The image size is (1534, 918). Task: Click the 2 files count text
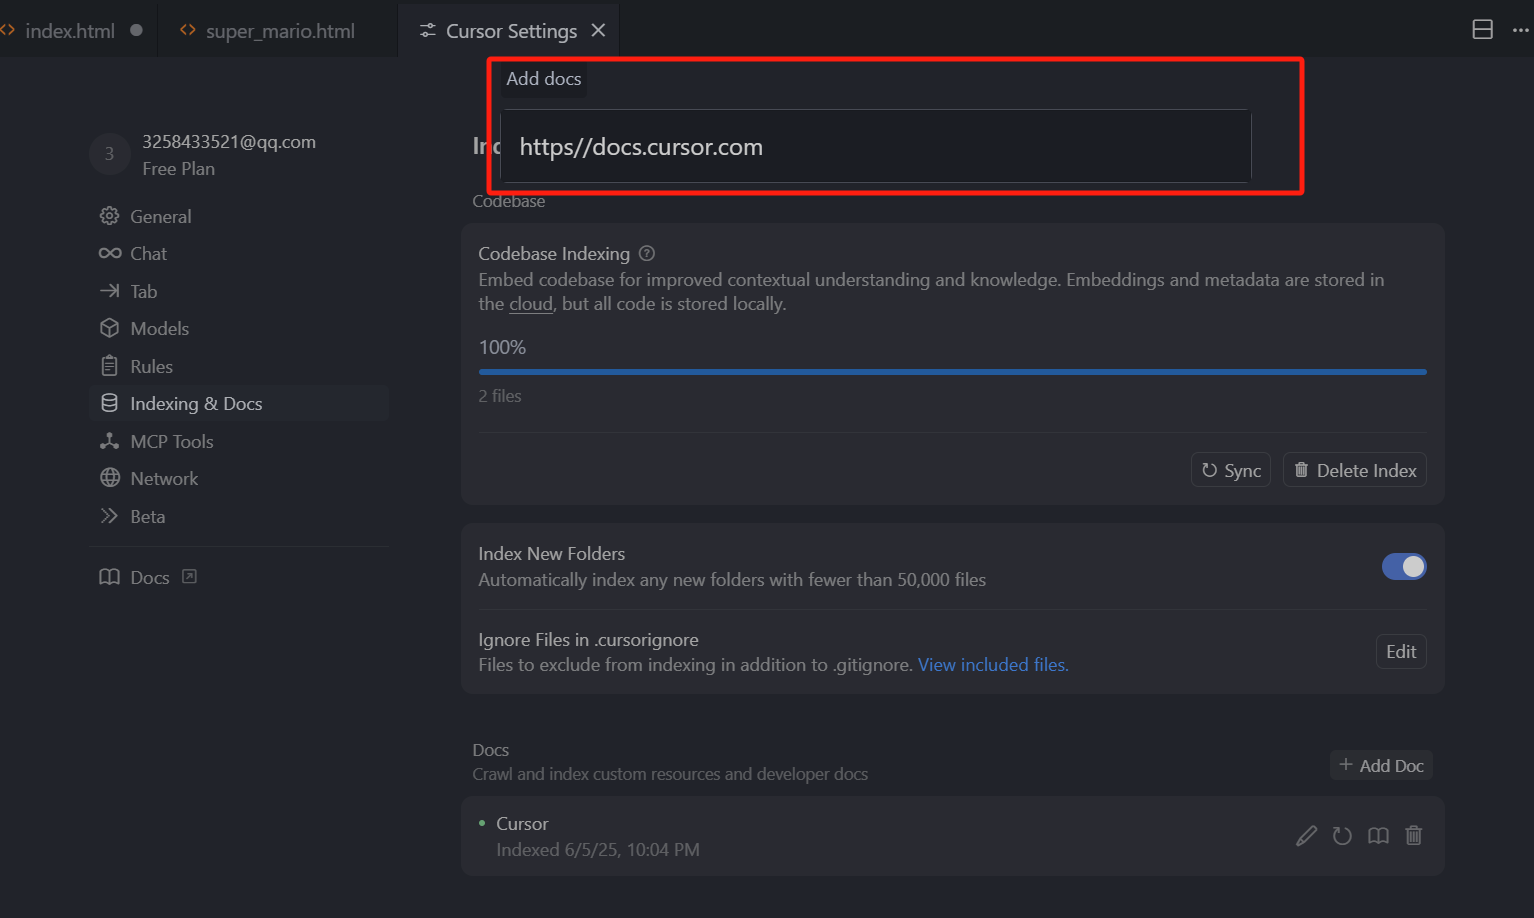coord(500,396)
